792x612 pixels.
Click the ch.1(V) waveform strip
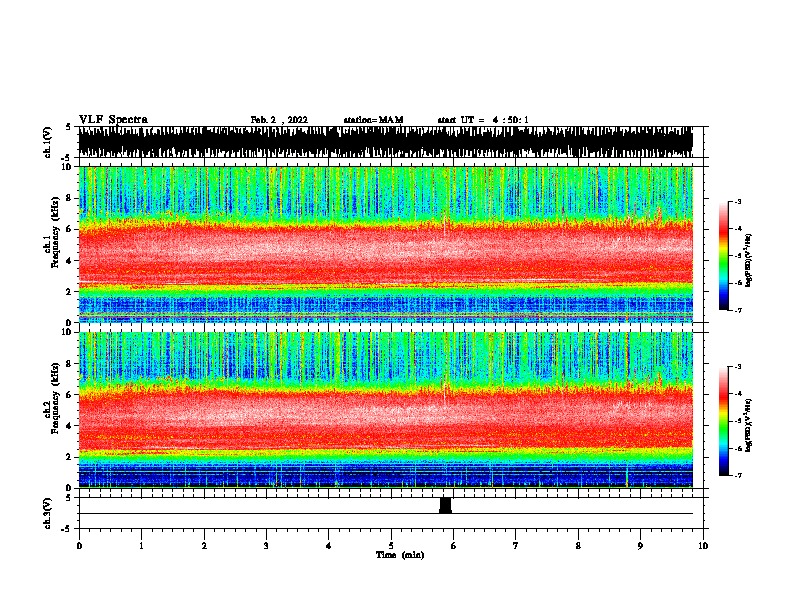(x=385, y=142)
